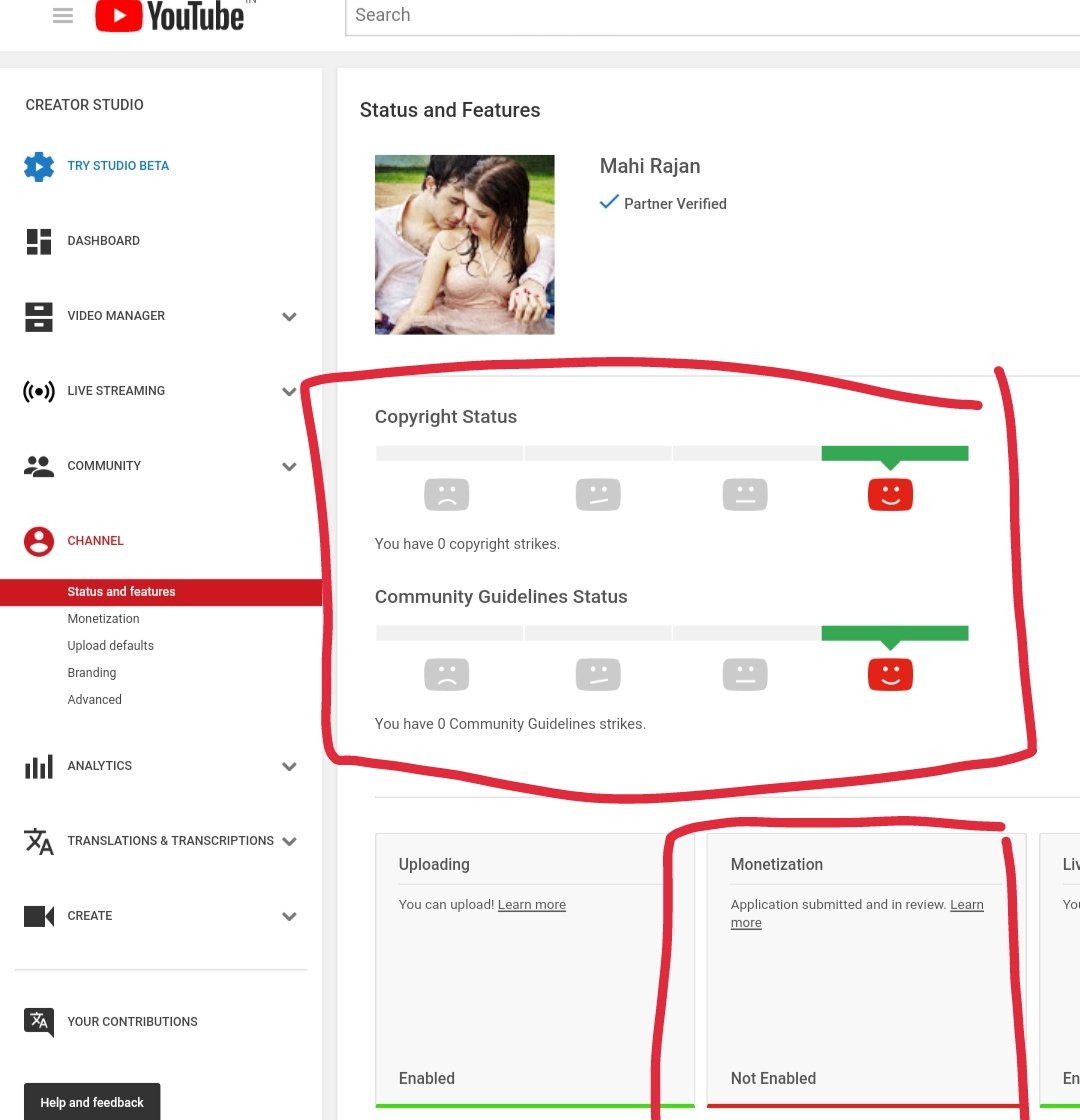Click the Try Studio Beta gear icon
This screenshot has width=1080, height=1120.
click(x=39, y=166)
